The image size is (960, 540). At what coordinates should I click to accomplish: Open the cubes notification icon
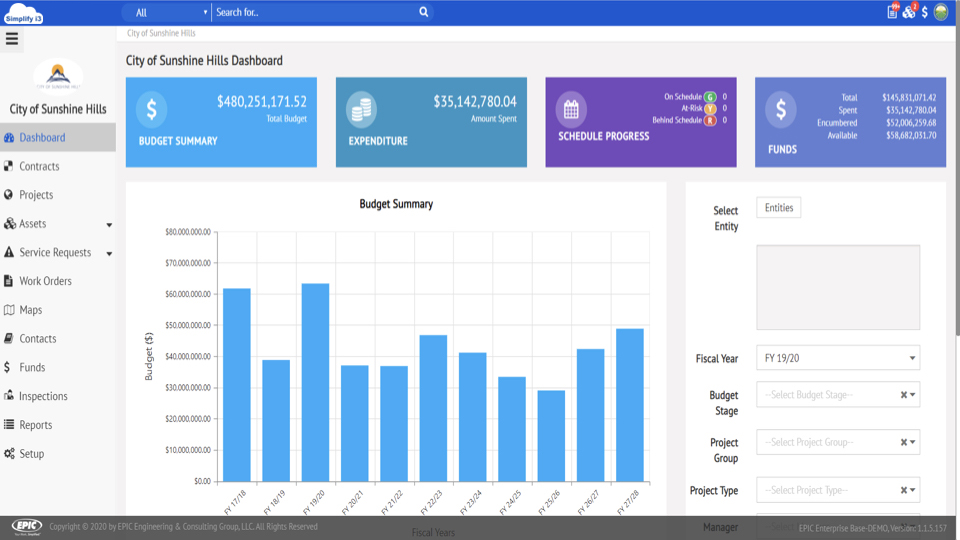908,12
